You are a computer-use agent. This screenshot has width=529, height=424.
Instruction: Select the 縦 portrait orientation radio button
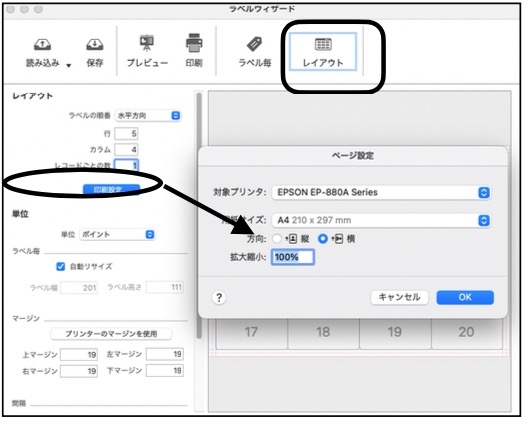[277, 239]
